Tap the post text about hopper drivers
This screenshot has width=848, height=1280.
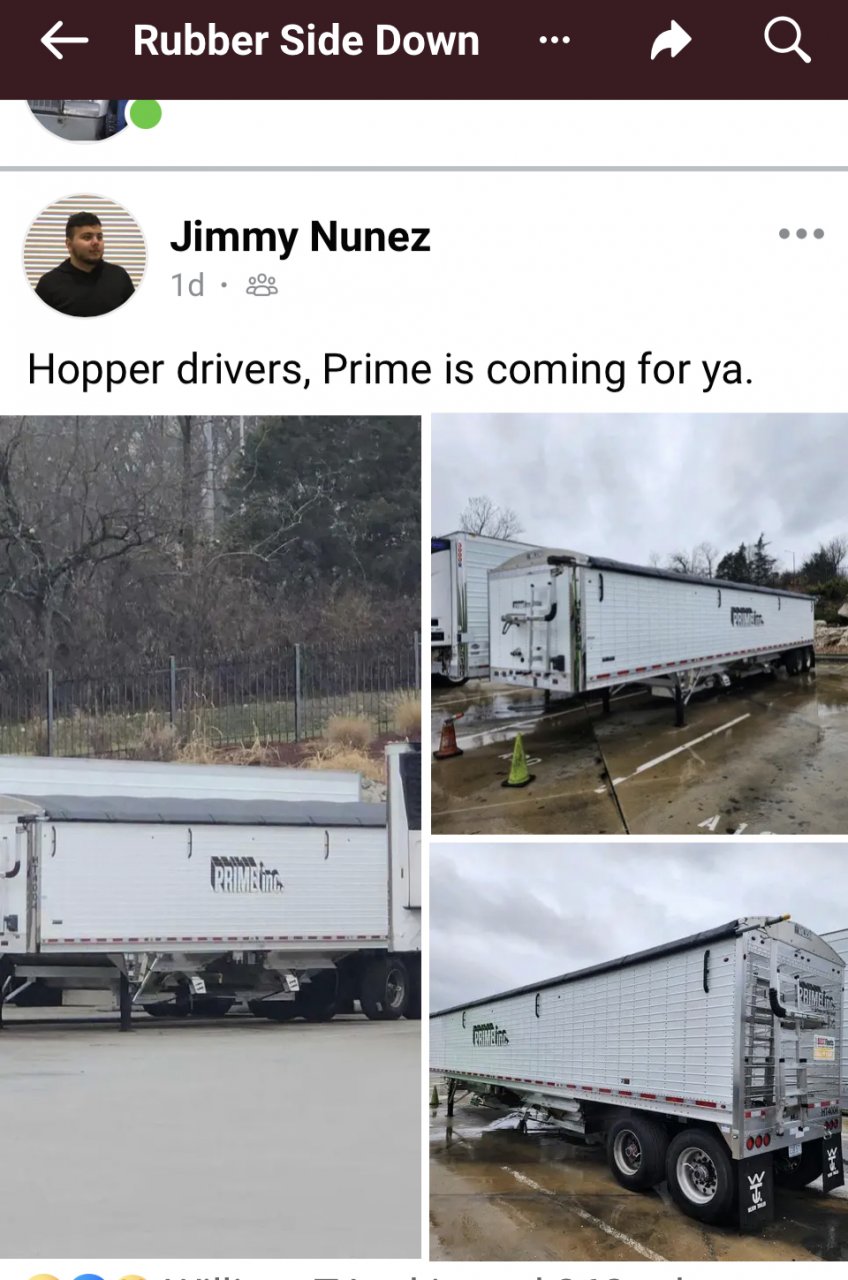point(390,369)
